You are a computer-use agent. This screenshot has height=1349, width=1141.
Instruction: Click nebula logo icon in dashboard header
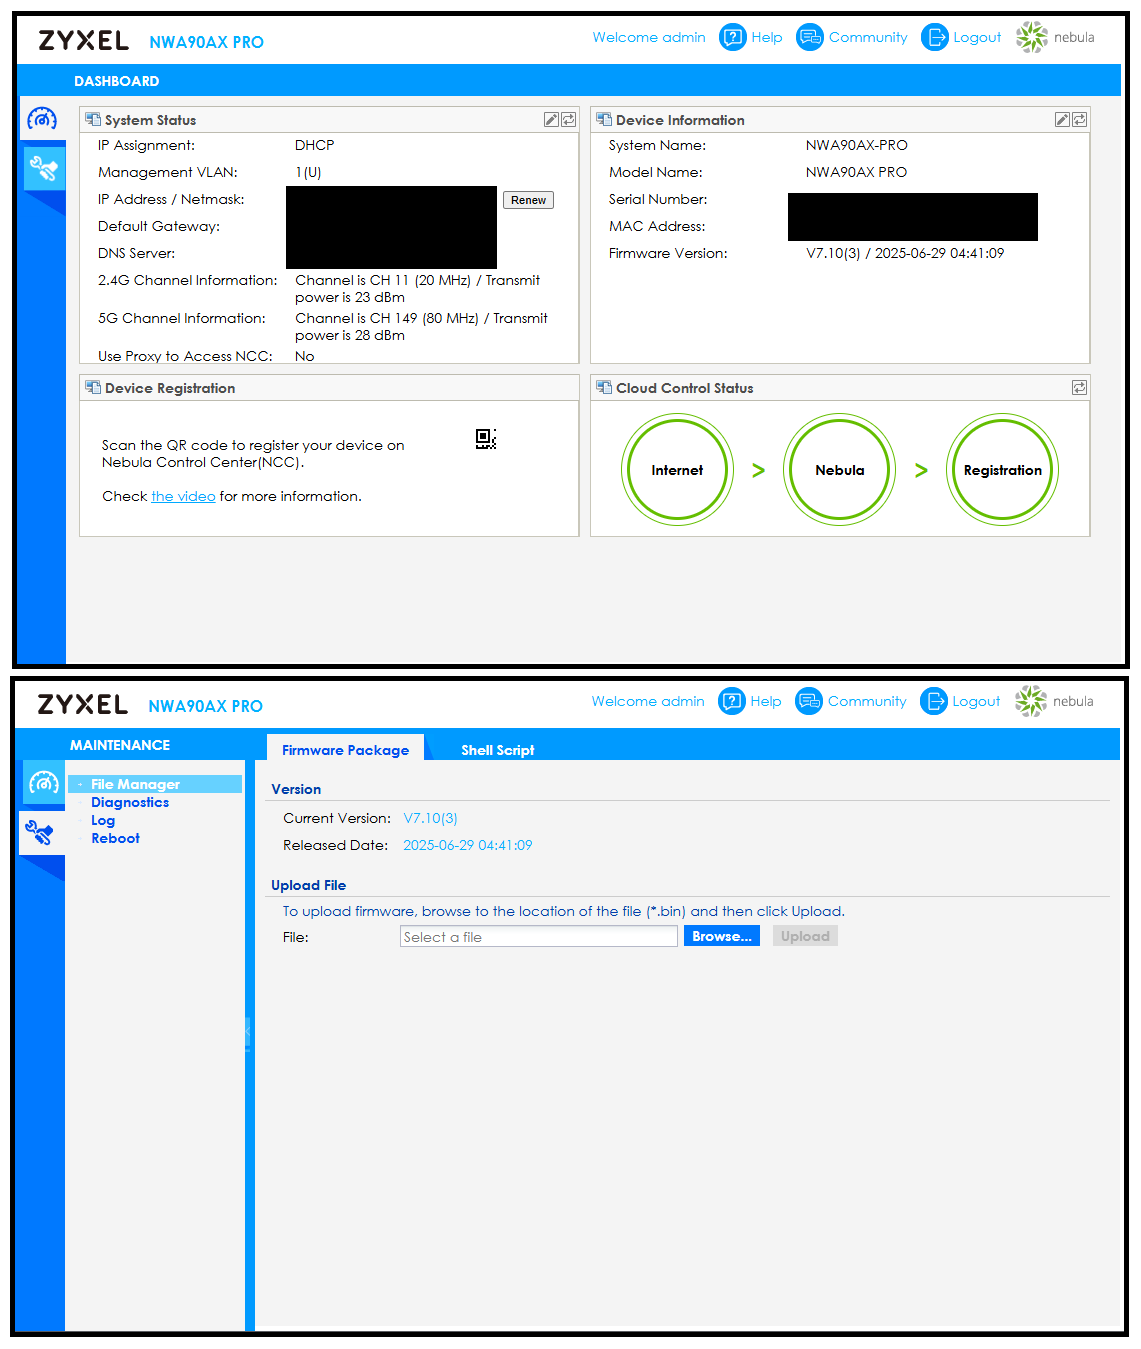[1031, 37]
